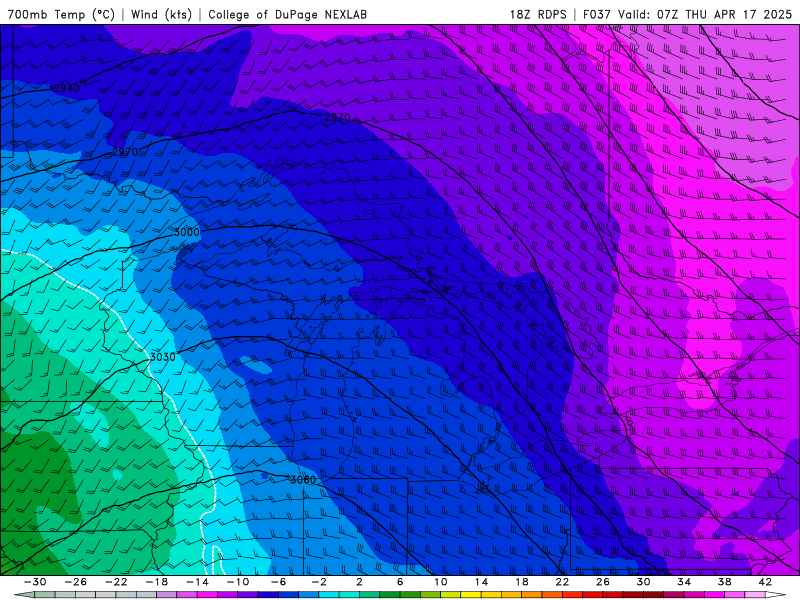Click the rightmost 2970 contour label

point(337,117)
